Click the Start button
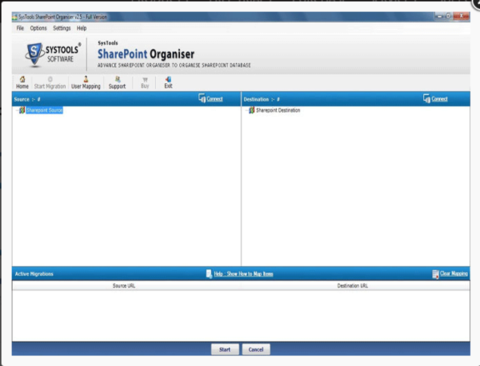 coord(225,349)
